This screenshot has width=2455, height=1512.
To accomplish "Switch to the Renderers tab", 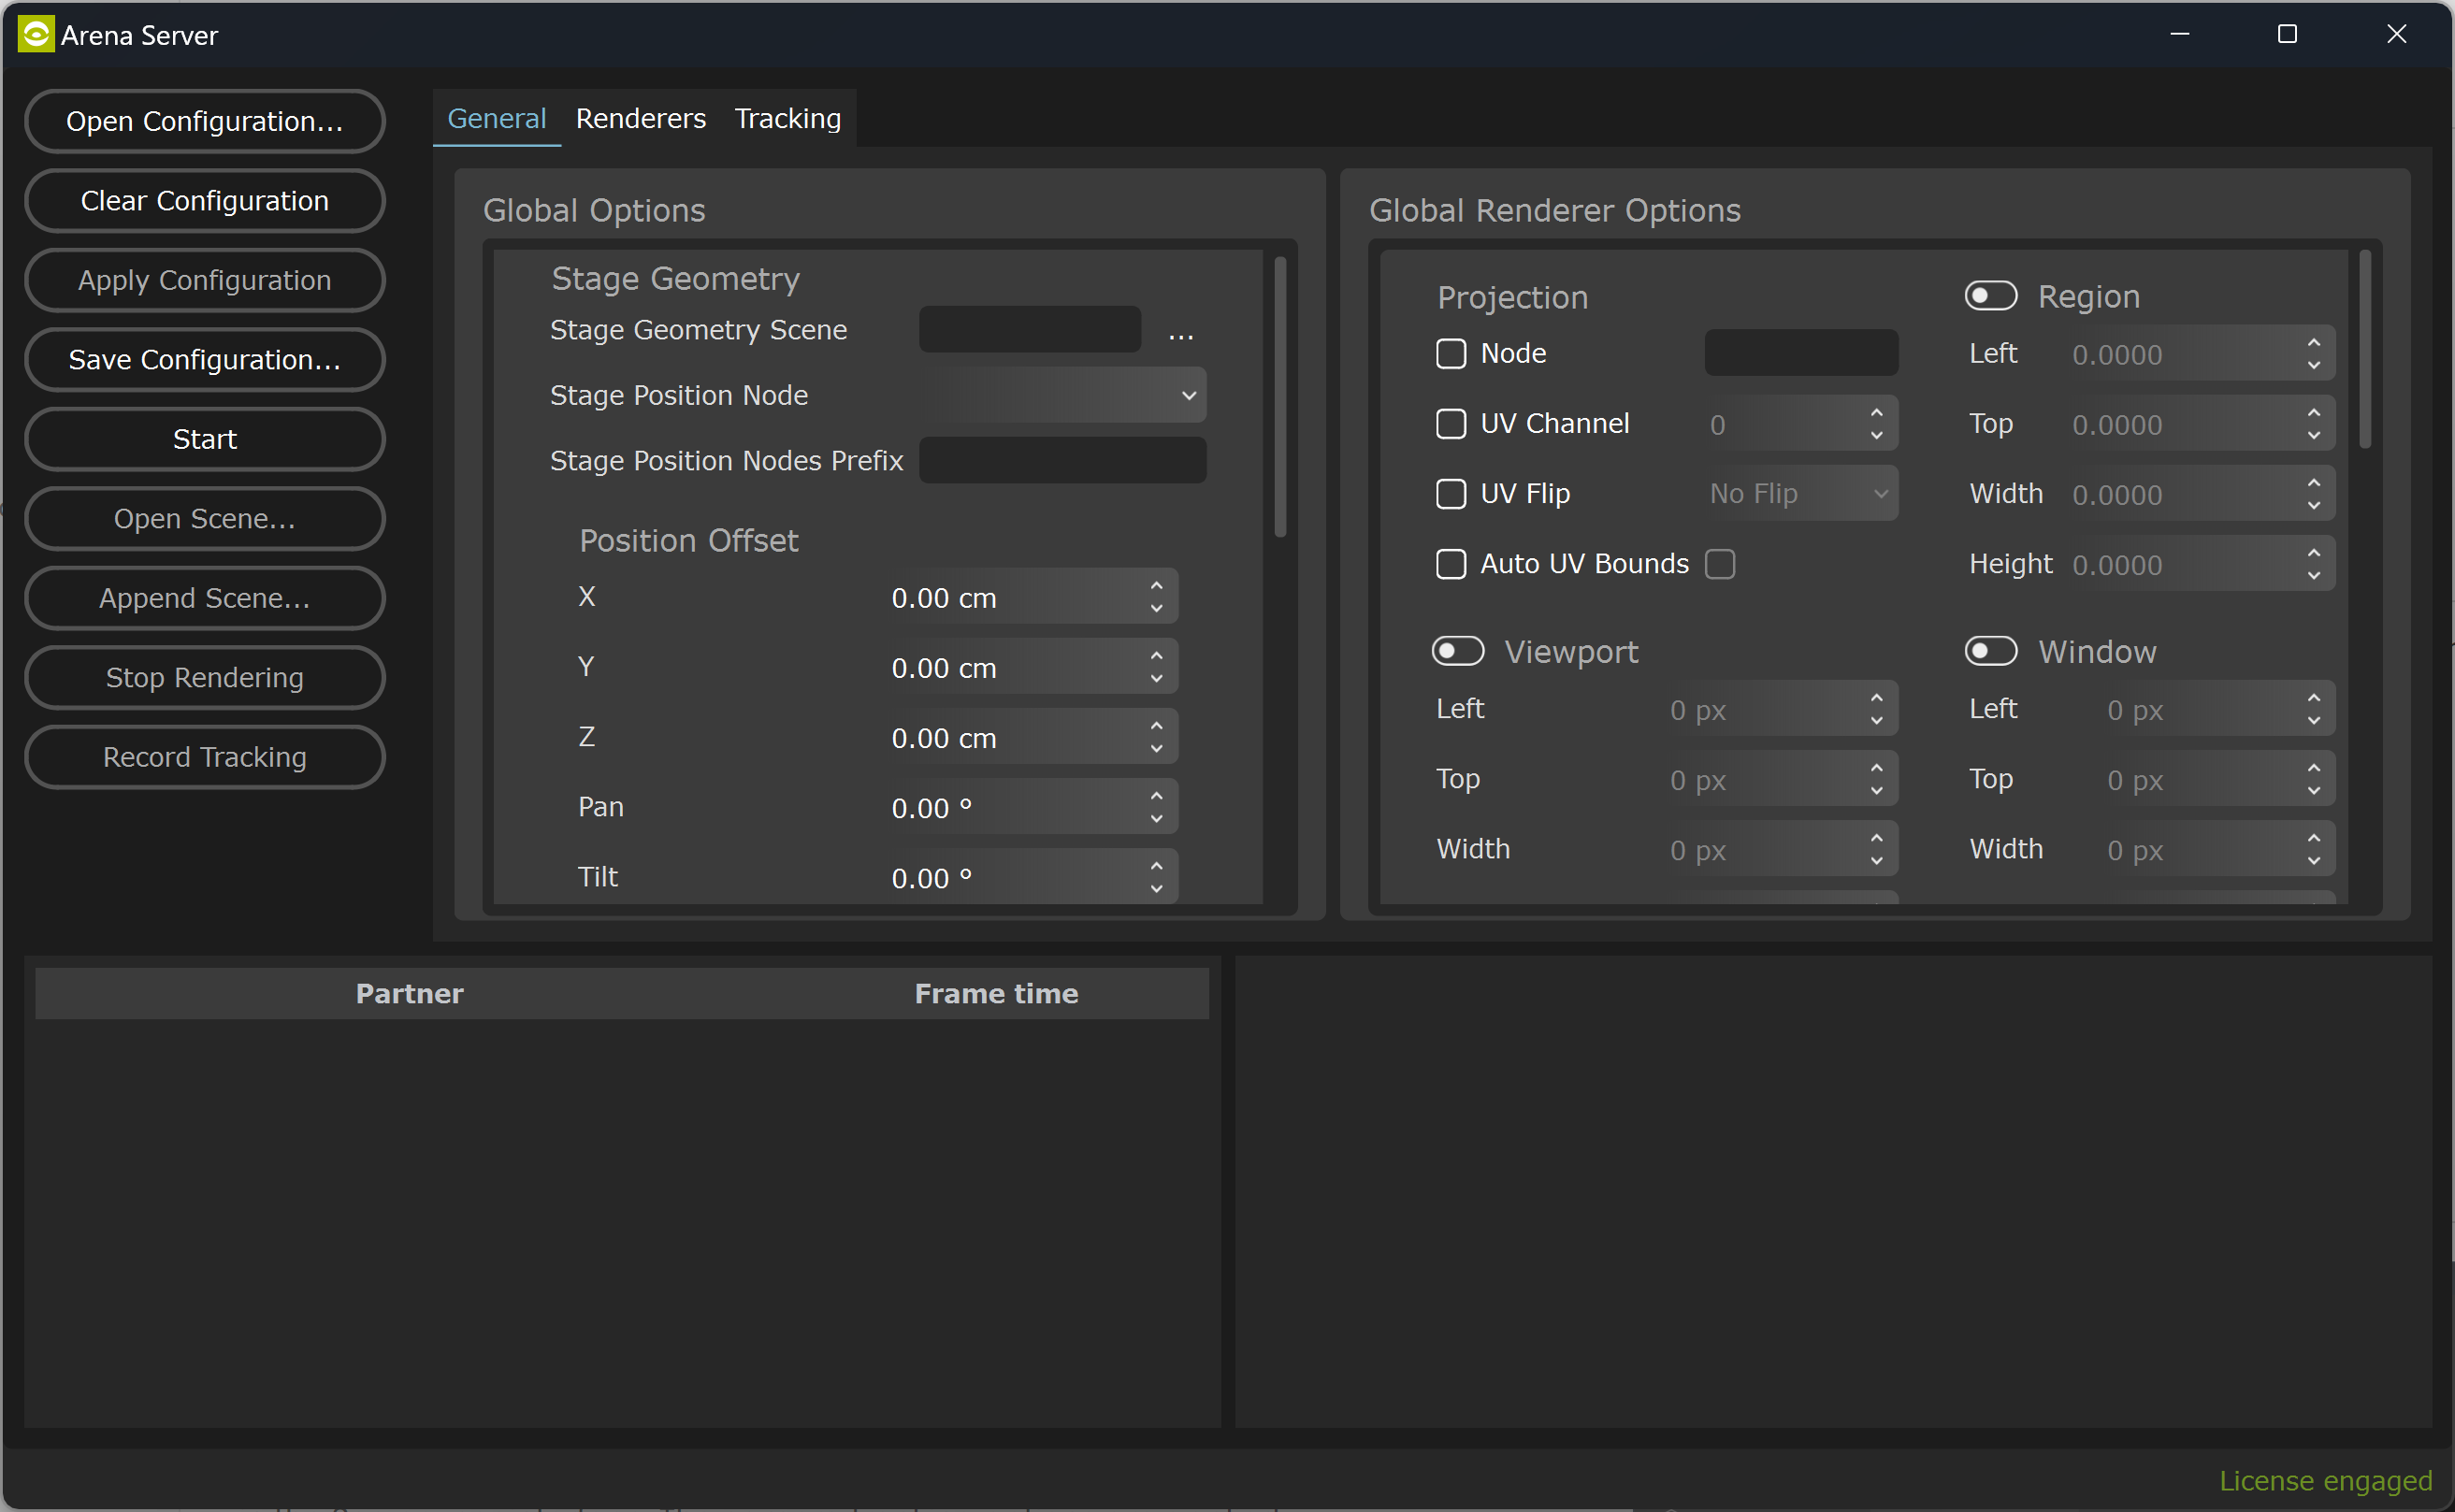I will [641, 118].
